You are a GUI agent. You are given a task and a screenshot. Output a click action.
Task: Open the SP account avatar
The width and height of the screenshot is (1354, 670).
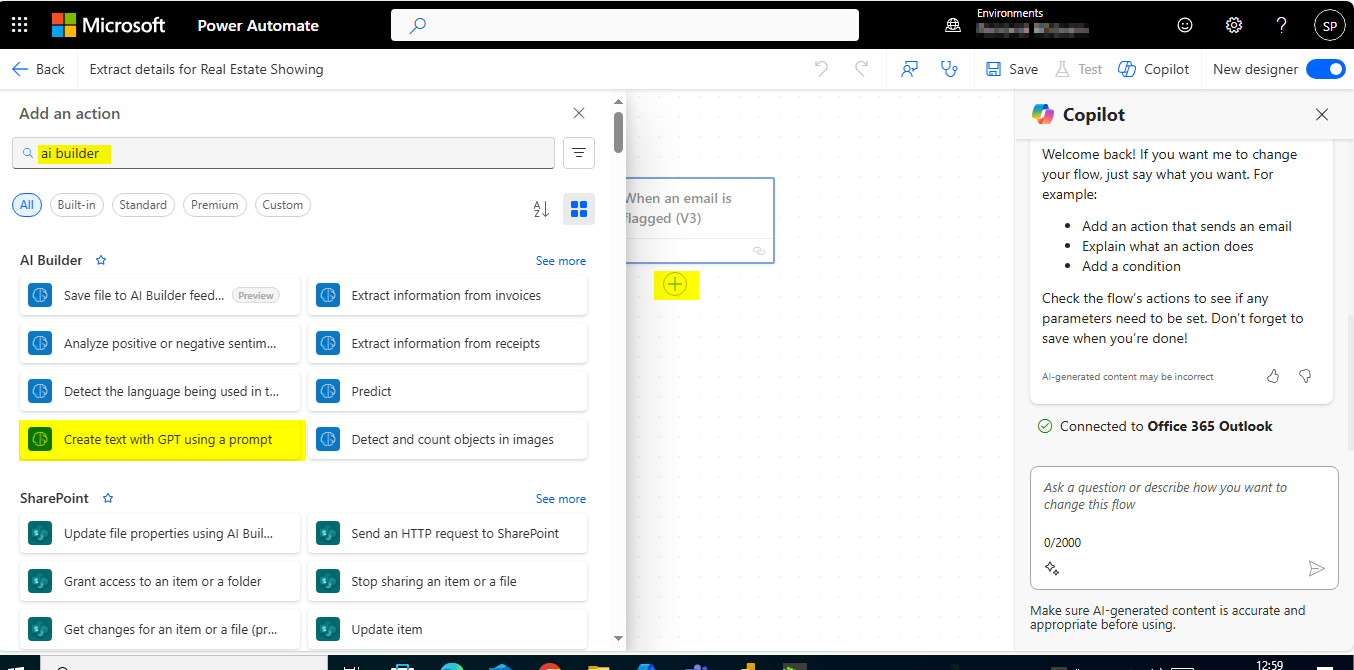point(1329,26)
